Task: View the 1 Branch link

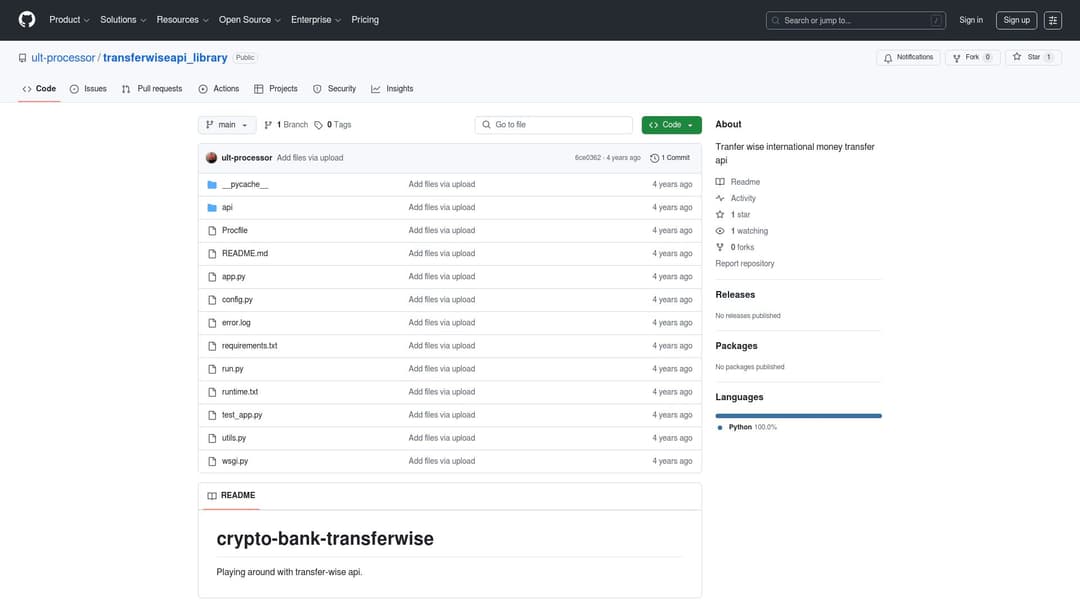Action: tap(286, 125)
